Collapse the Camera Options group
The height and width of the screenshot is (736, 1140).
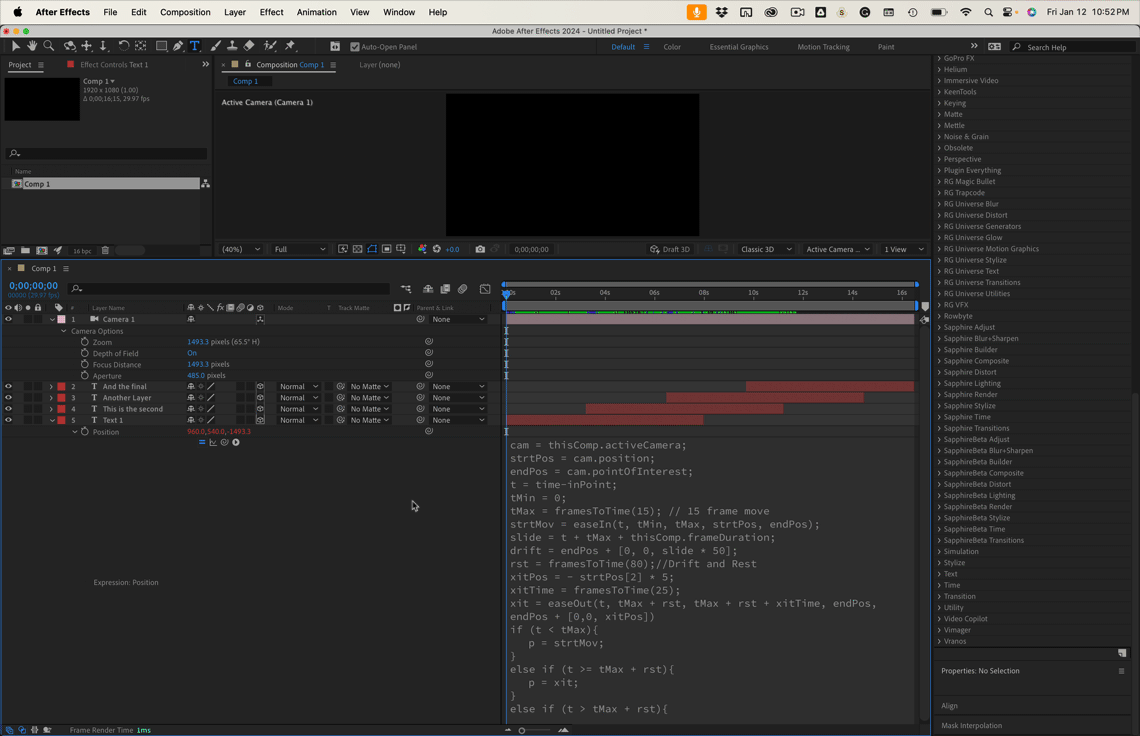tap(64, 331)
